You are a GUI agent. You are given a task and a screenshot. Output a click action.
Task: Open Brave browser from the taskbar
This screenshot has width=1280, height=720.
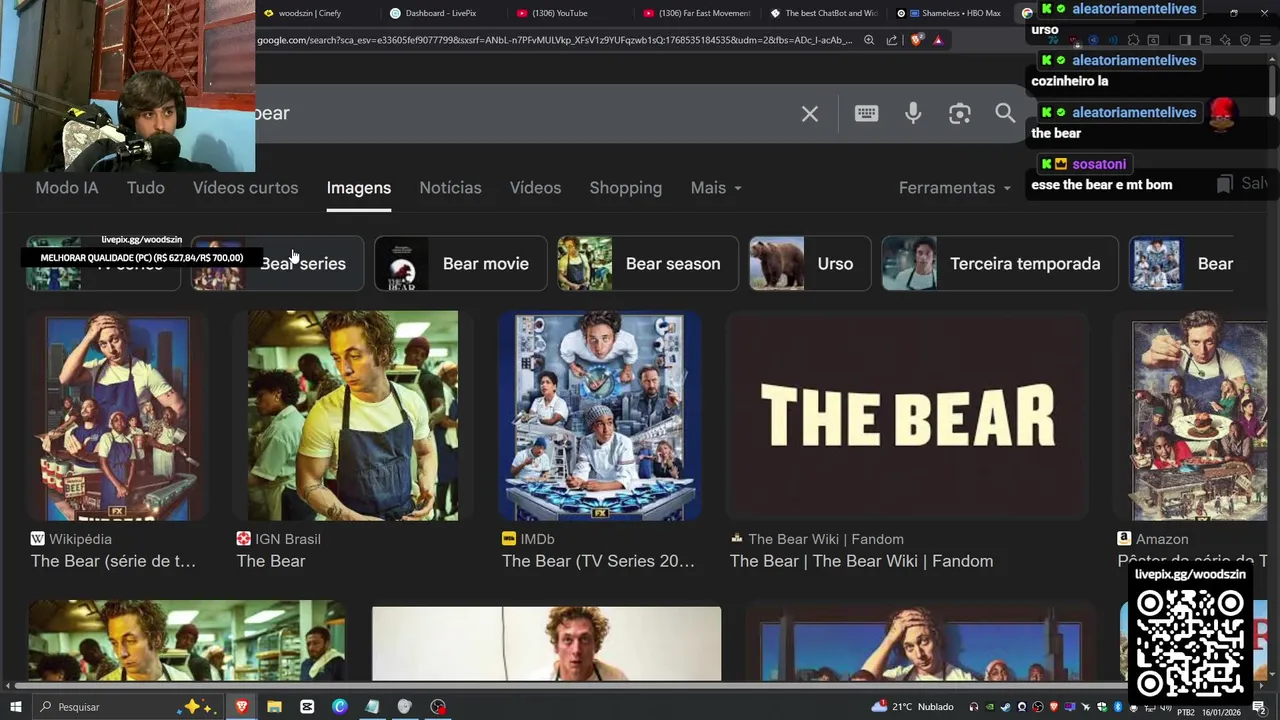[x=241, y=707]
